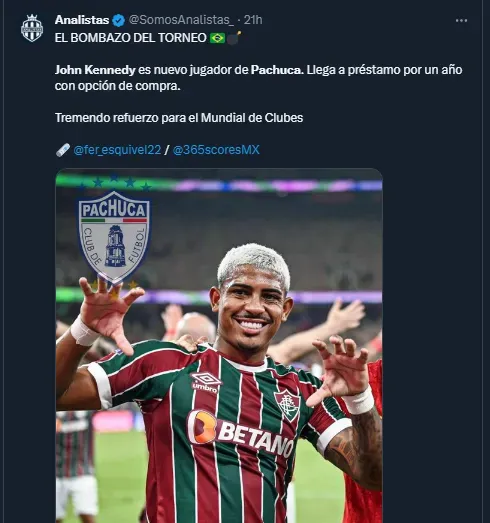Image resolution: width=490 pixels, height=523 pixels.
Task: Open the @365scoresMX mention
Action: (x=216, y=149)
